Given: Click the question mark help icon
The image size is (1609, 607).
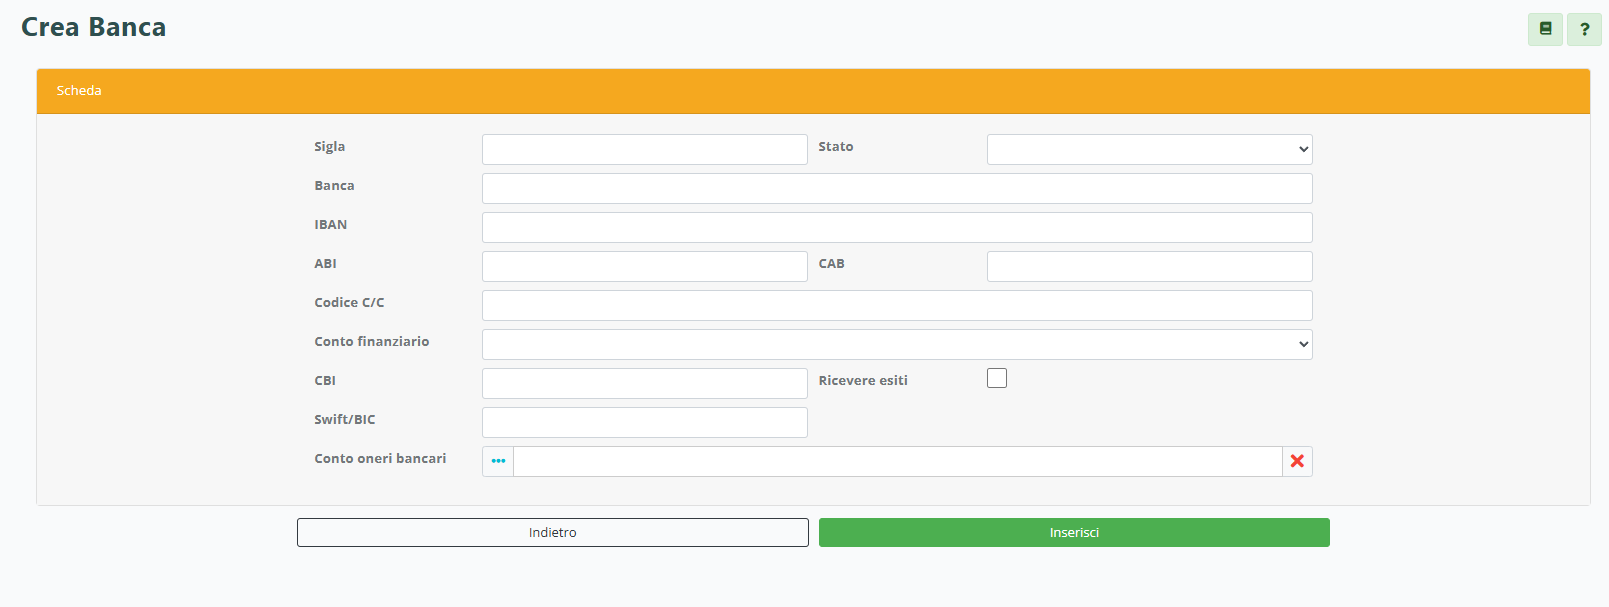Looking at the screenshot, I should (x=1584, y=29).
